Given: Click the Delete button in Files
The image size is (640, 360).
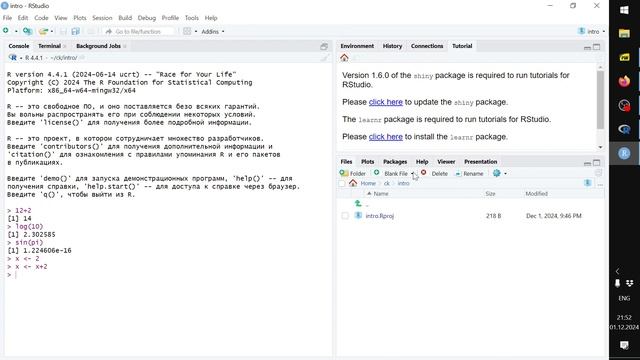Looking at the screenshot, I should pos(435,173).
